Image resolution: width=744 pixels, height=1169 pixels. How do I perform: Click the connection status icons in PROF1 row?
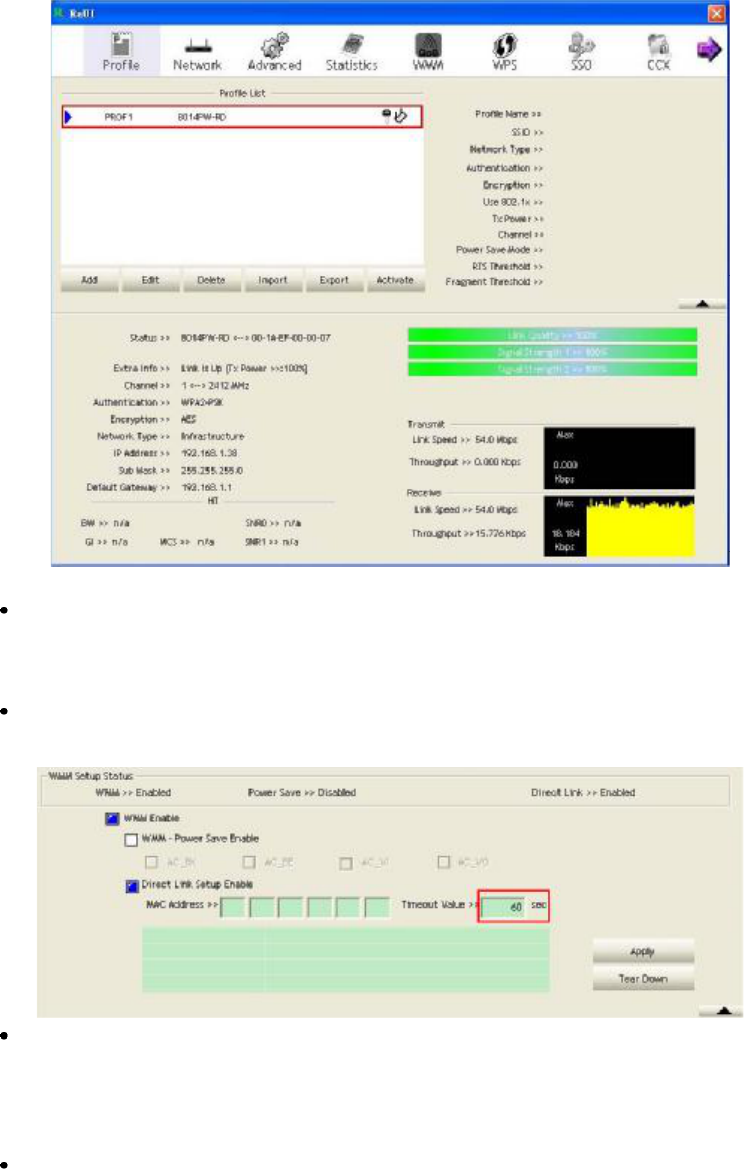[x=394, y=116]
